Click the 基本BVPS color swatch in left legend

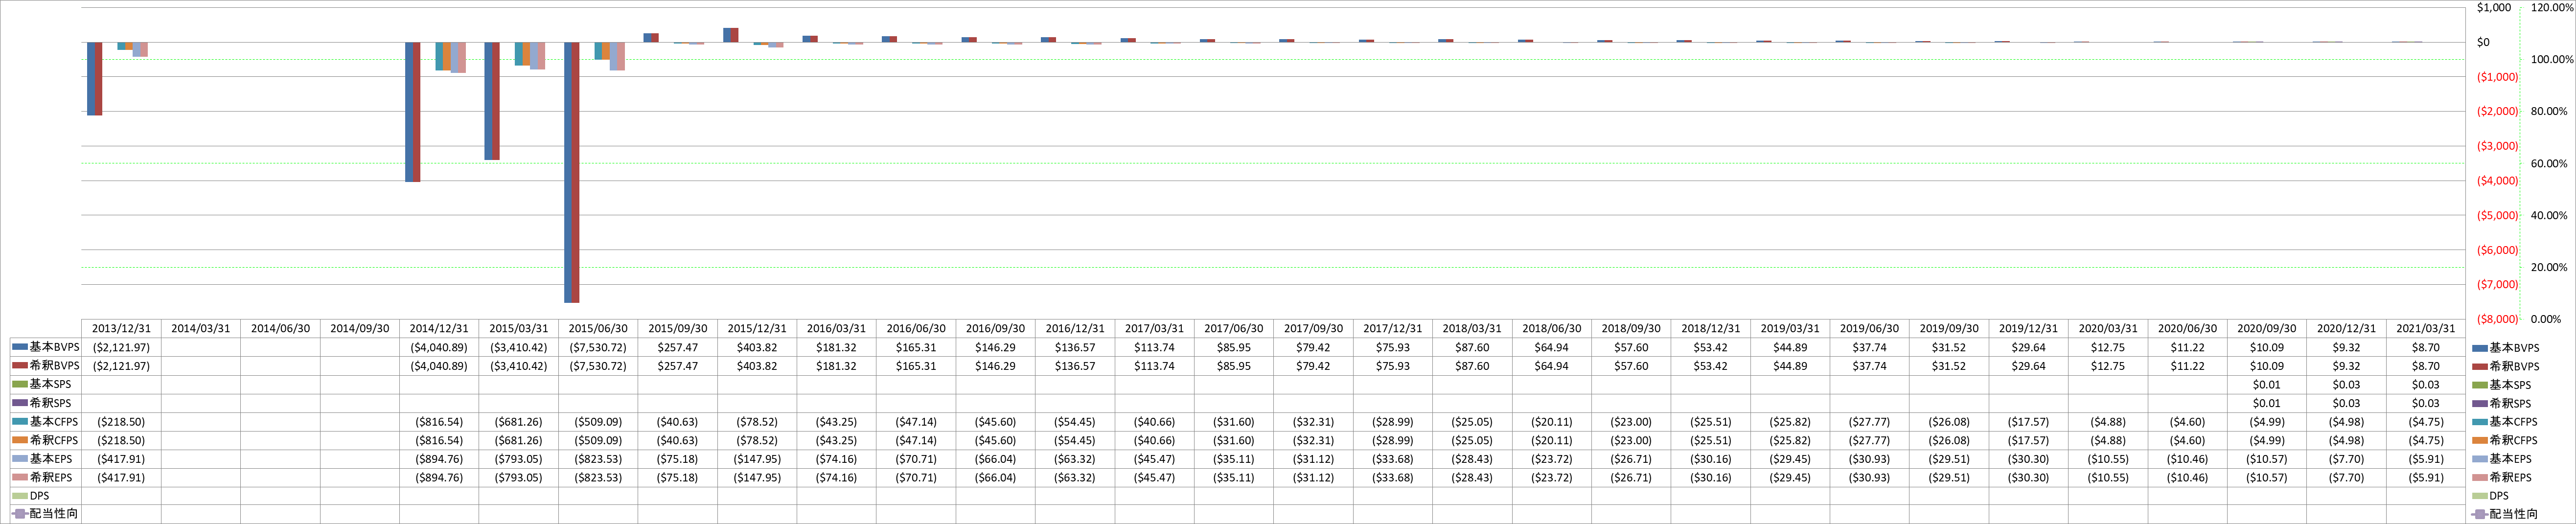pos(20,347)
